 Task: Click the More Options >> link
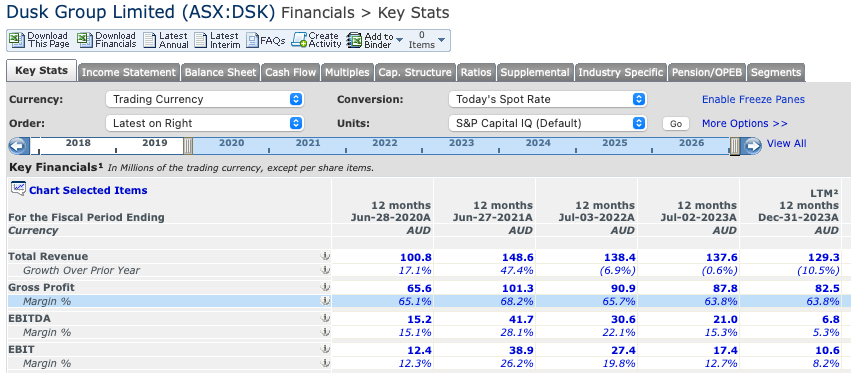(745, 123)
